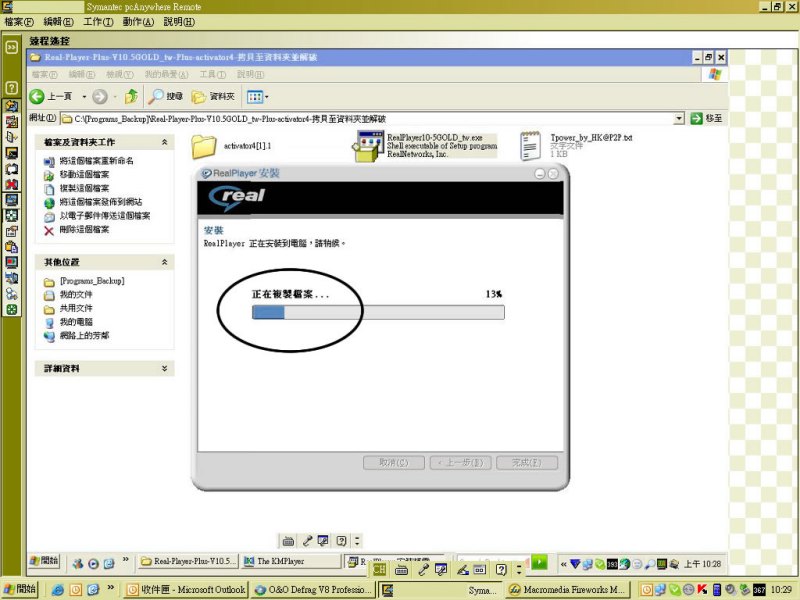This screenshot has width=800, height=600.
Task: Open the local taskbar 開始 Start button
Action: click(19, 589)
